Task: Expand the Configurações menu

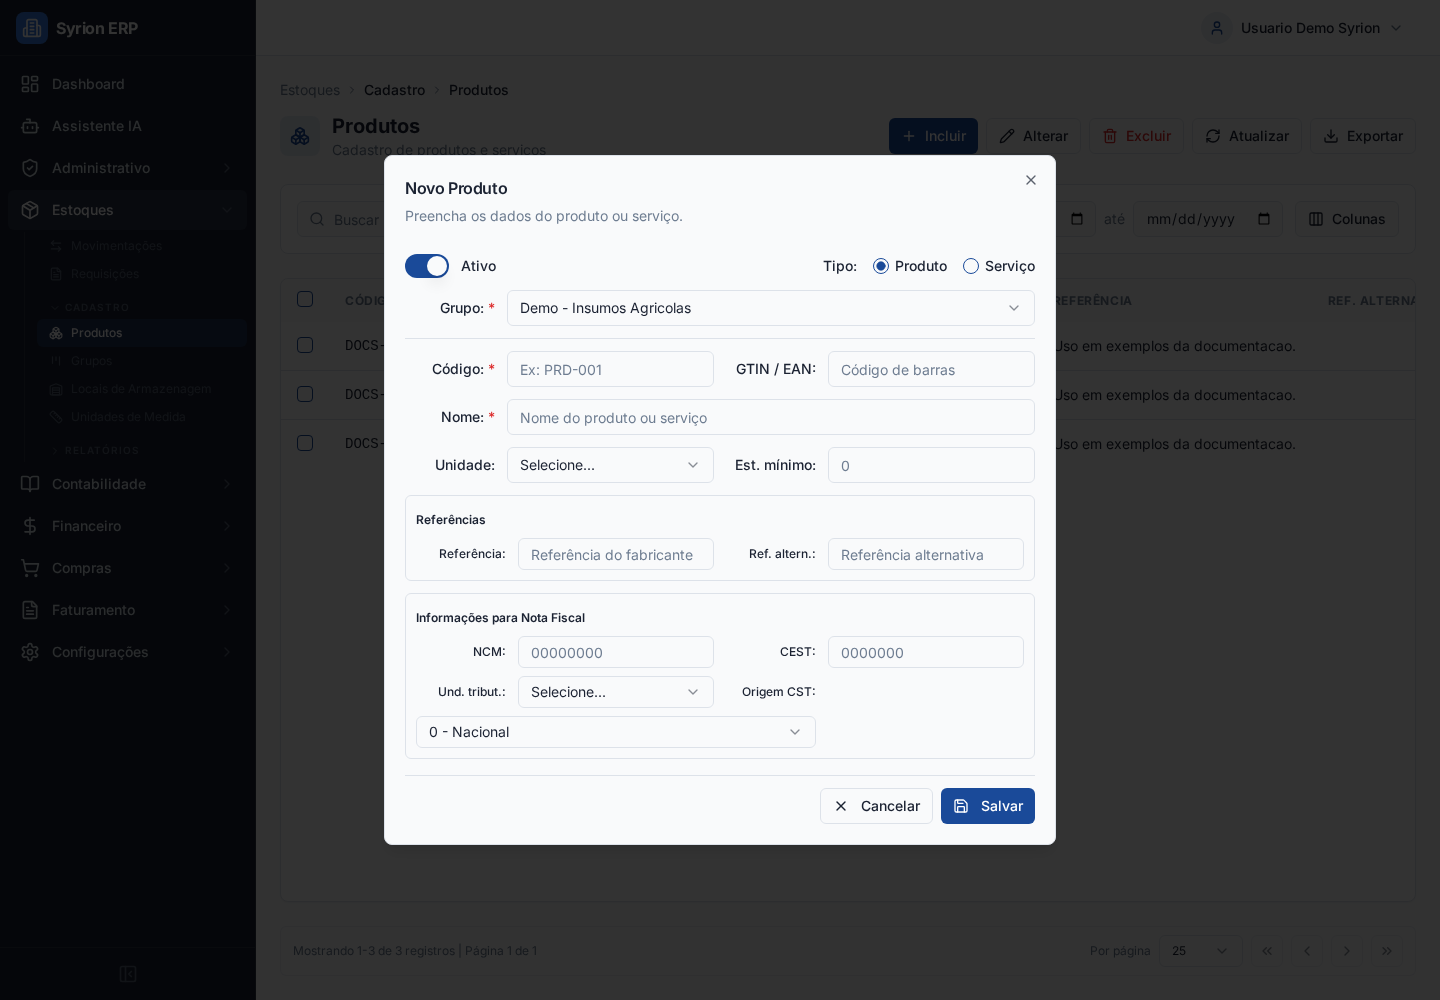Action: pos(128,652)
